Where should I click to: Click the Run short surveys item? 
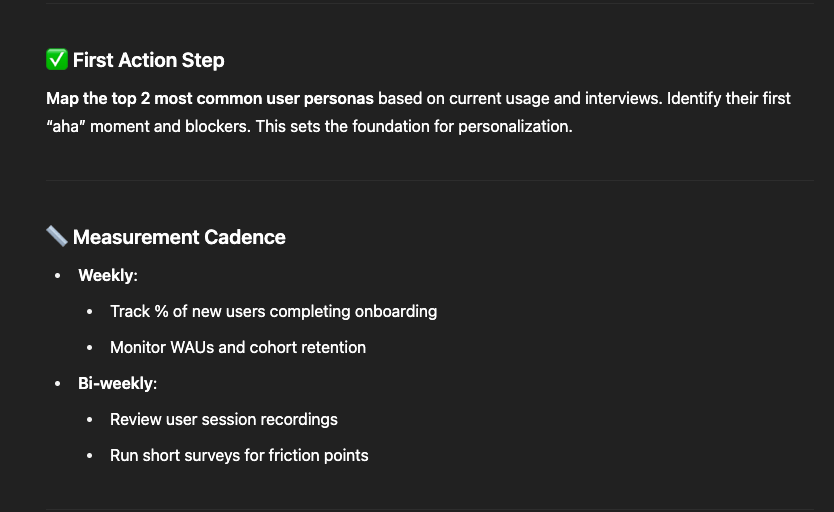(239, 456)
